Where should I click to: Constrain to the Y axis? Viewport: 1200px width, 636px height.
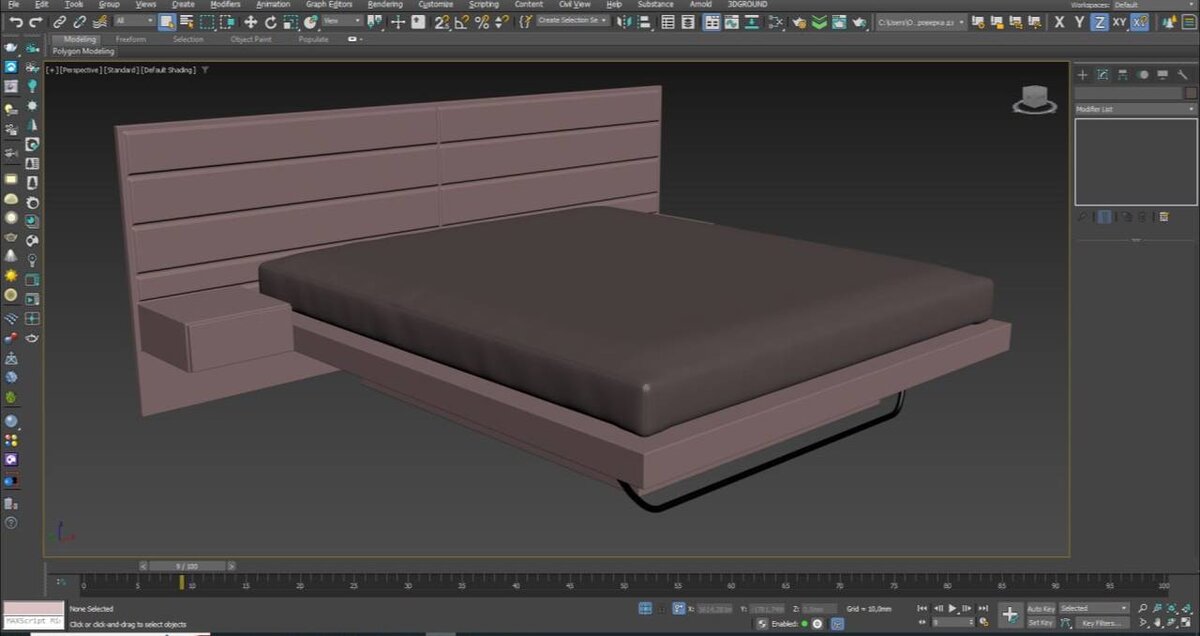1080,21
